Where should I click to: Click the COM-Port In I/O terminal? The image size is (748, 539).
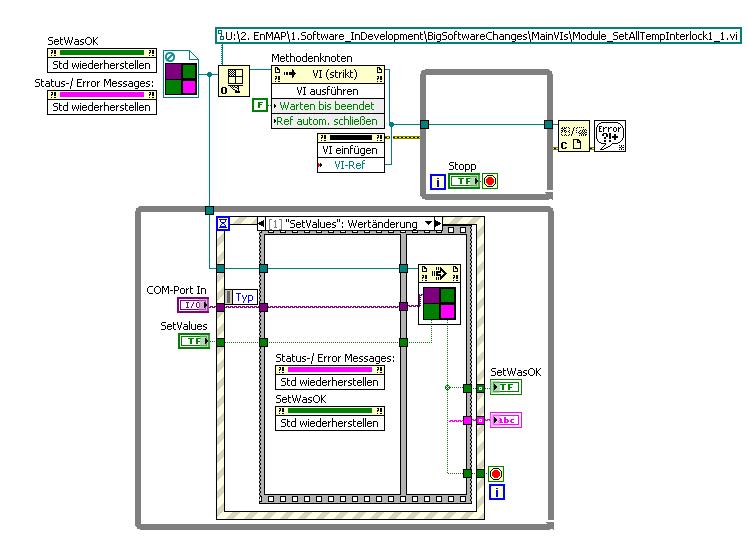pos(194,305)
